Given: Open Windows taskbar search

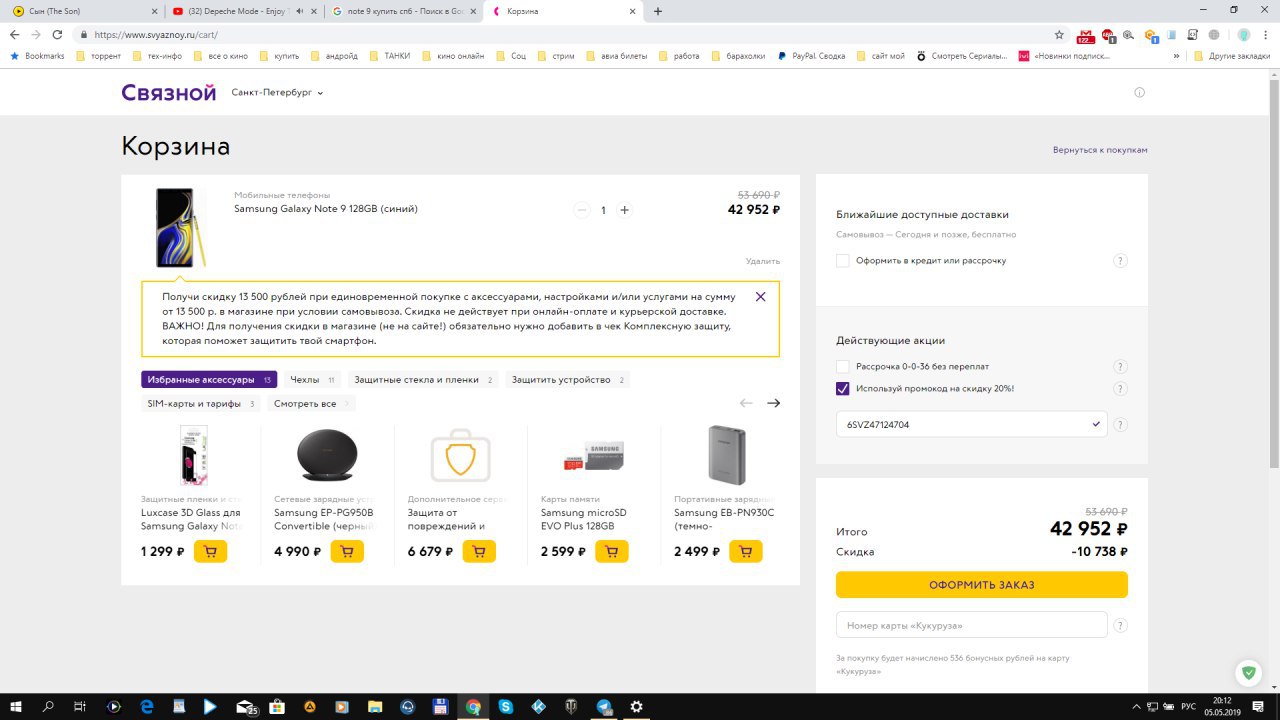Looking at the screenshot, I should pos(48,706).
